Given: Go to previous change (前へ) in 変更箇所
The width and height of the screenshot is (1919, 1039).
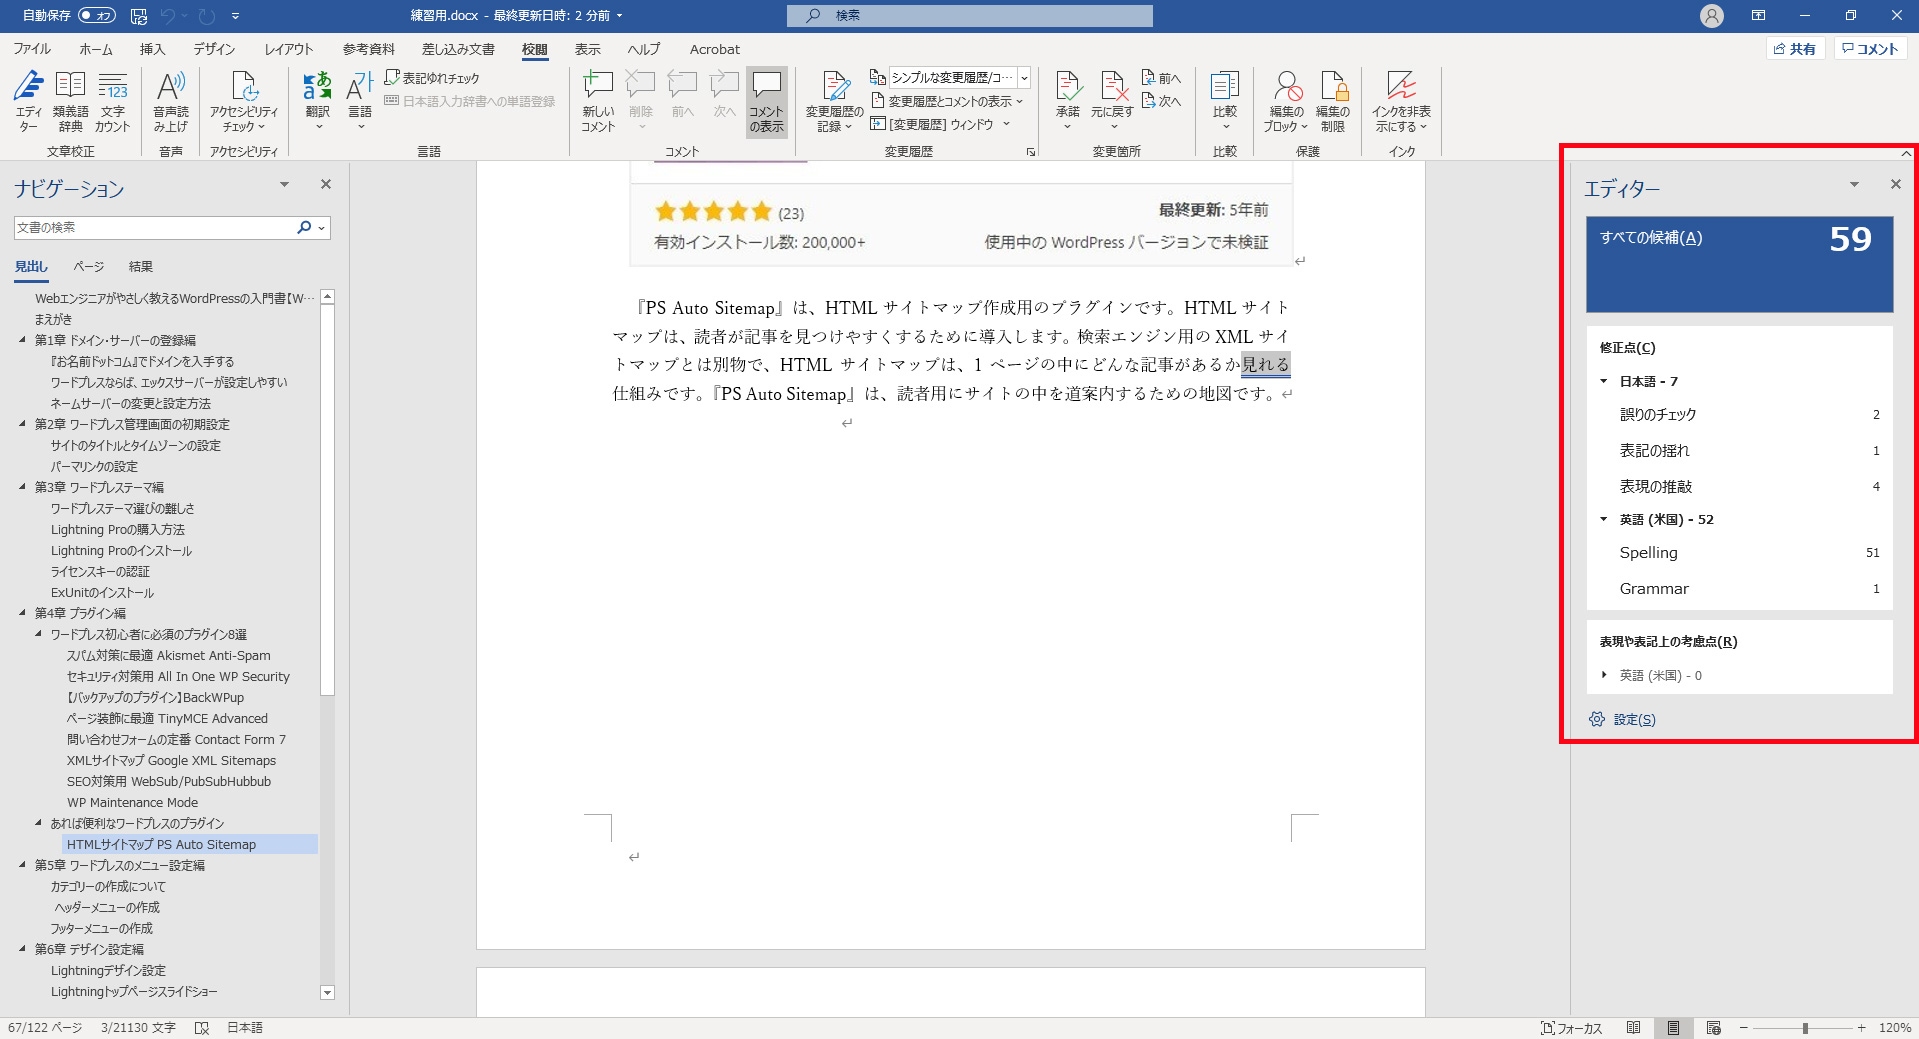Looking at the screenshot, I should click(1162, 78).
